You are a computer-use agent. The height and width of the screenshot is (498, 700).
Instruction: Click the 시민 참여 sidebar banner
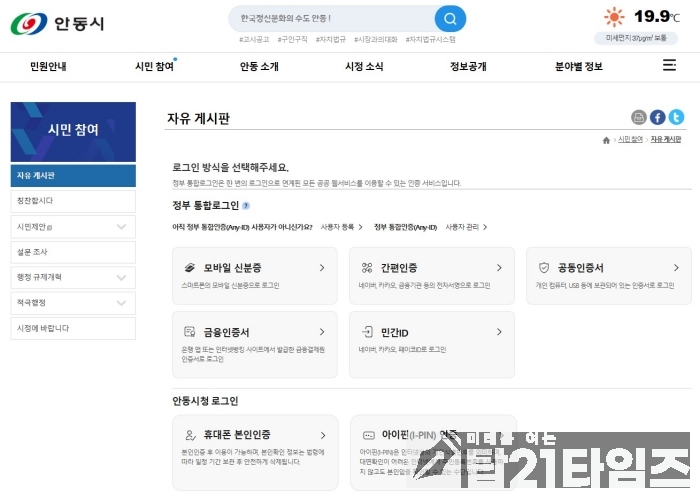[73, 132]
